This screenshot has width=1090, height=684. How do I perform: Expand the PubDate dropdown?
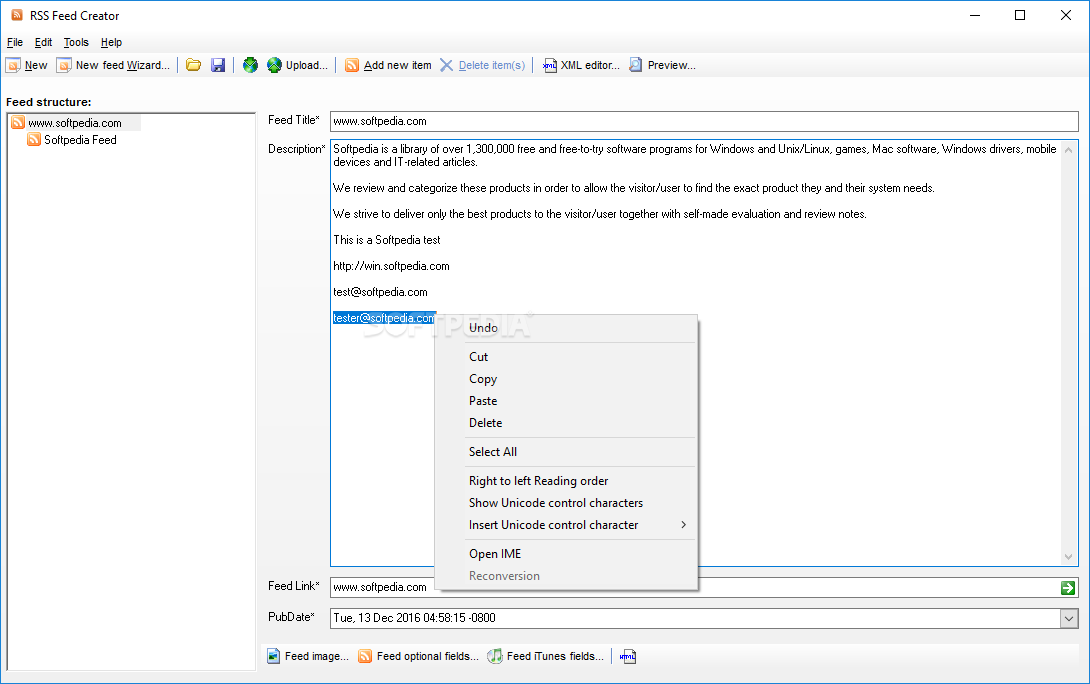1068,618
